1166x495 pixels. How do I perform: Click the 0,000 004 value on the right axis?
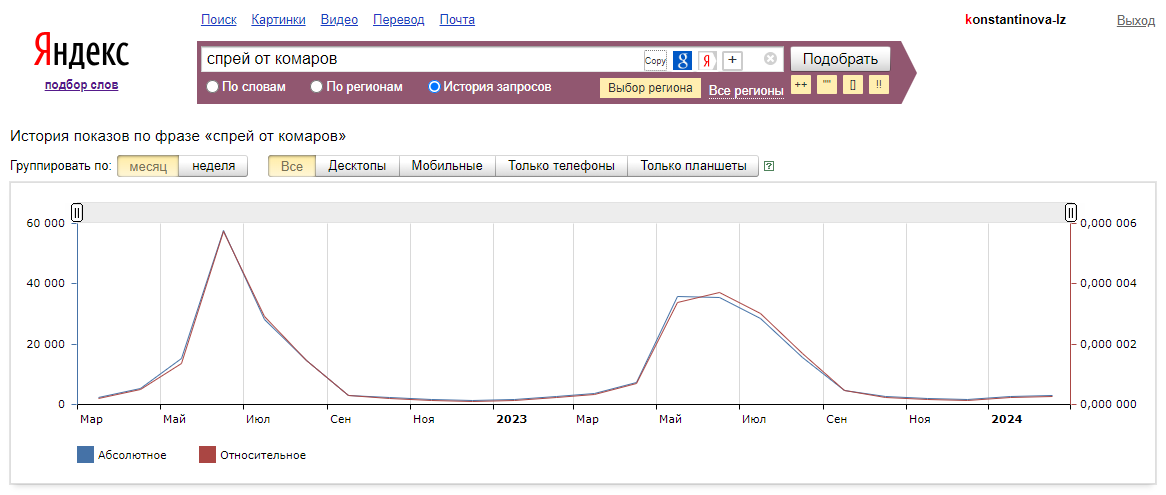[1106, 283]
